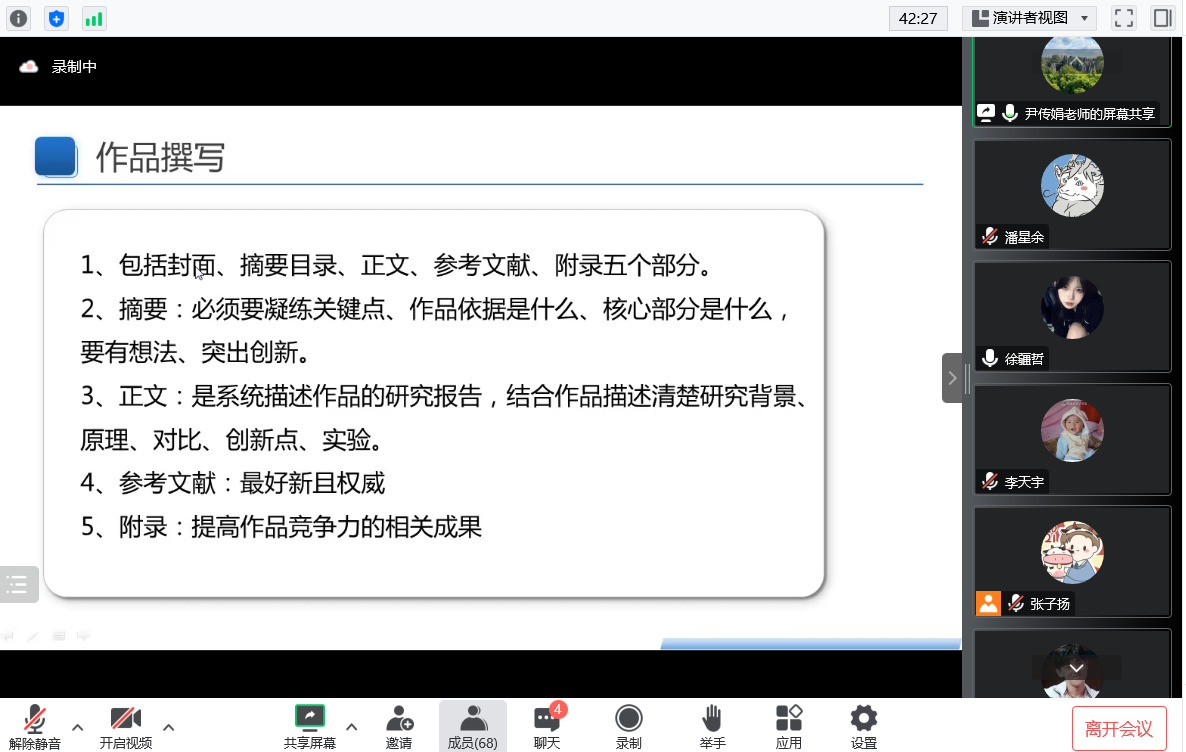Open the speaker view dropdown

pyautogui.click(x=1029, y=18)
